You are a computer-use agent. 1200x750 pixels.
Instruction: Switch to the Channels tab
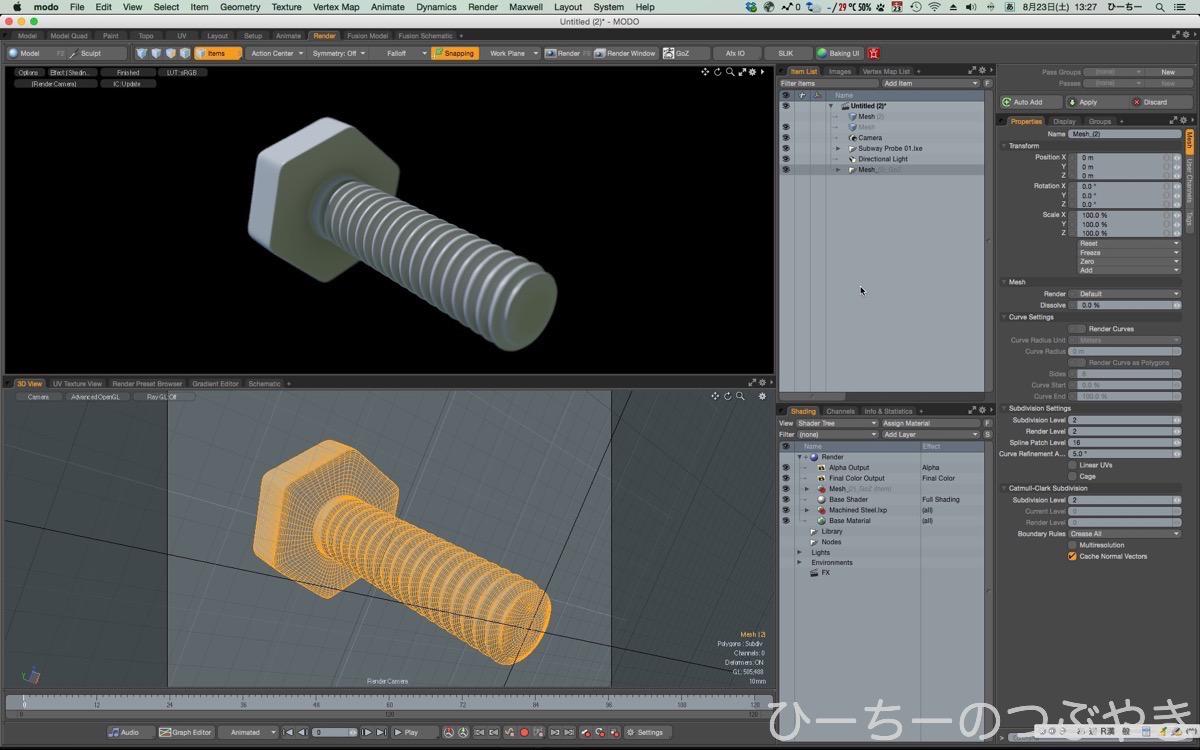coord(840,411)
